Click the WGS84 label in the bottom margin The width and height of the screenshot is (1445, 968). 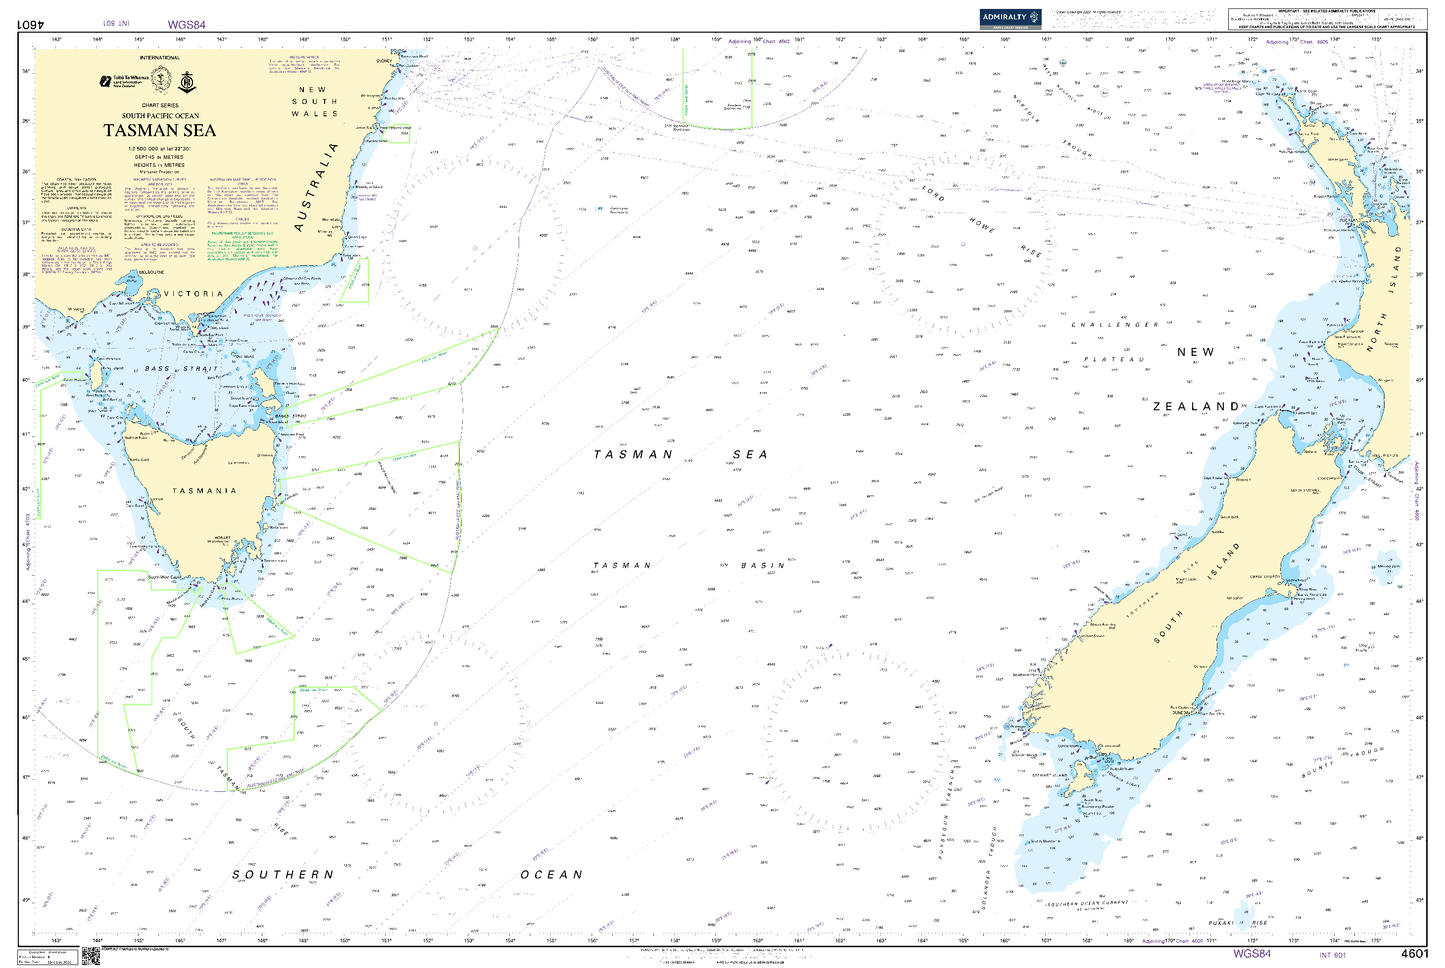coord(1251,954)
